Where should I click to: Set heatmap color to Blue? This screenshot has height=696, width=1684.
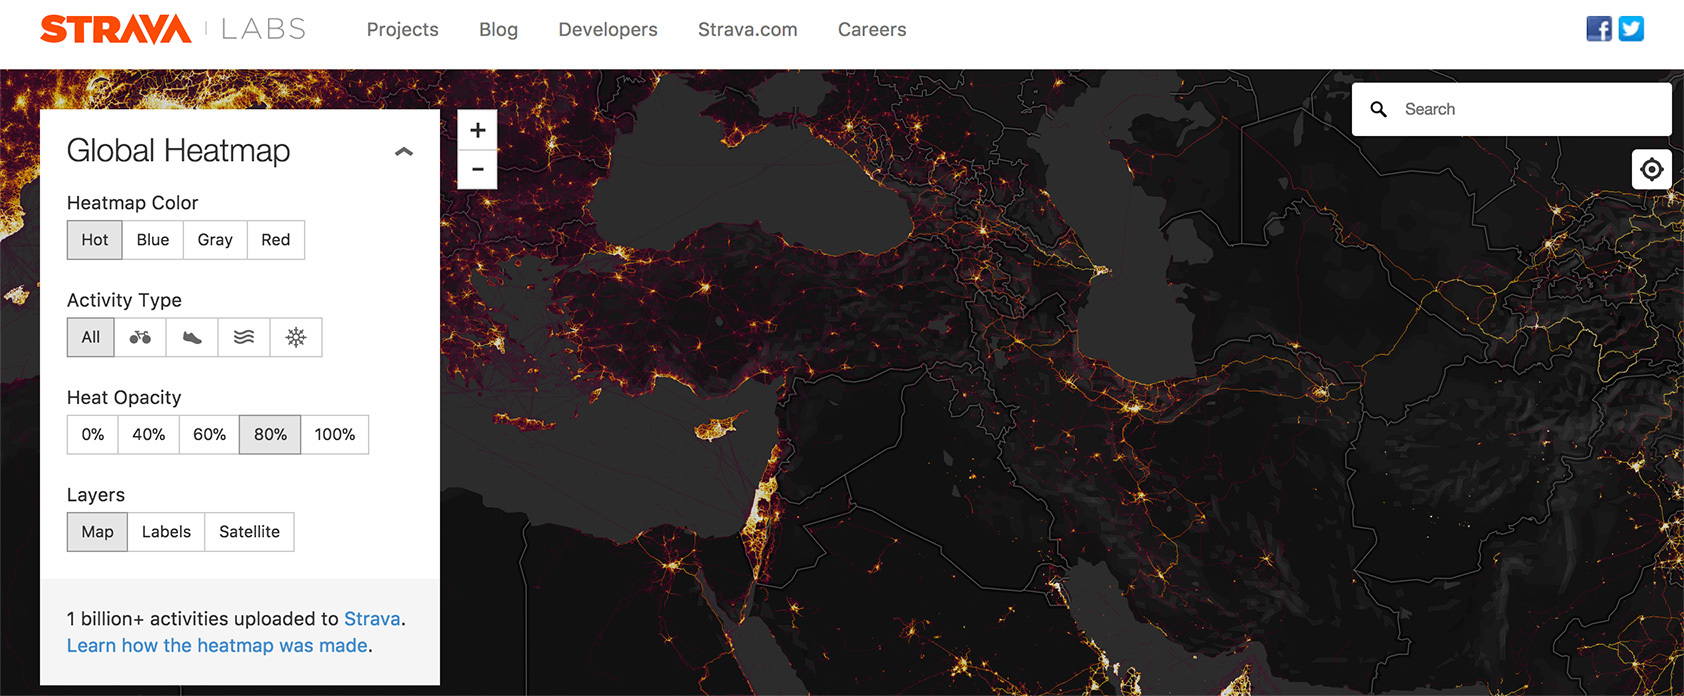153,240
